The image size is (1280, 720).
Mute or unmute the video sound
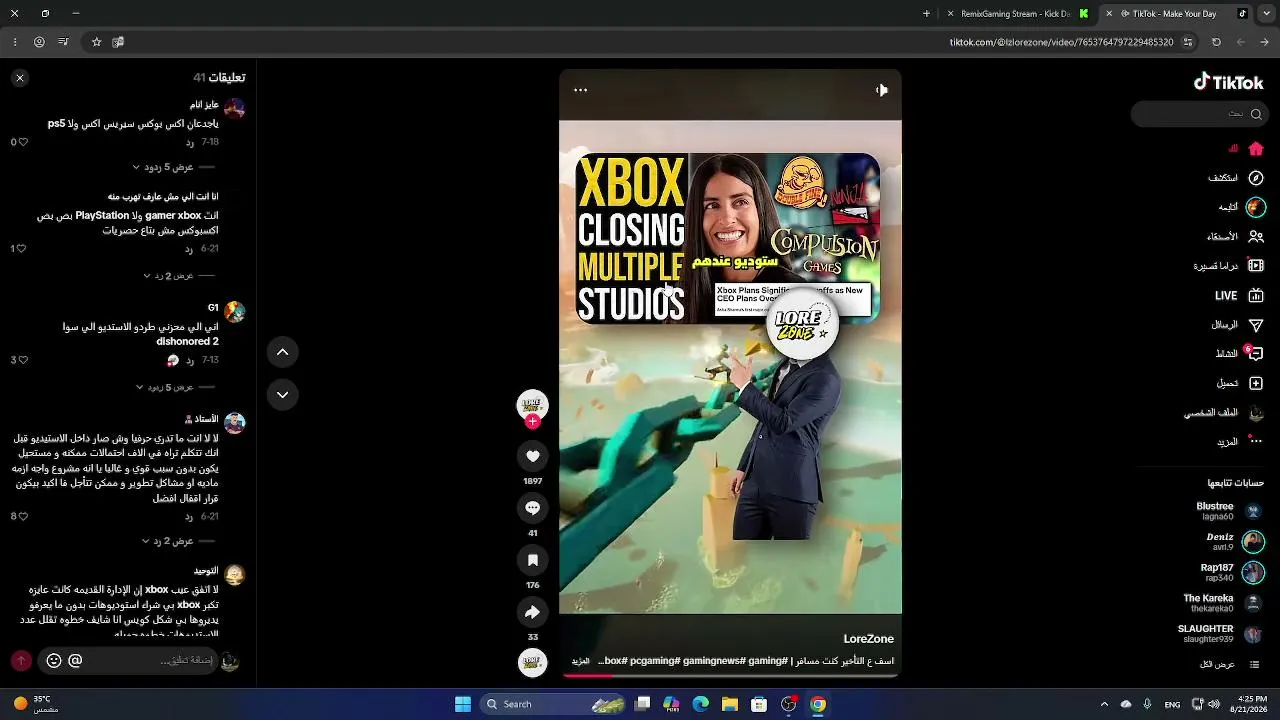click(881, 90)
